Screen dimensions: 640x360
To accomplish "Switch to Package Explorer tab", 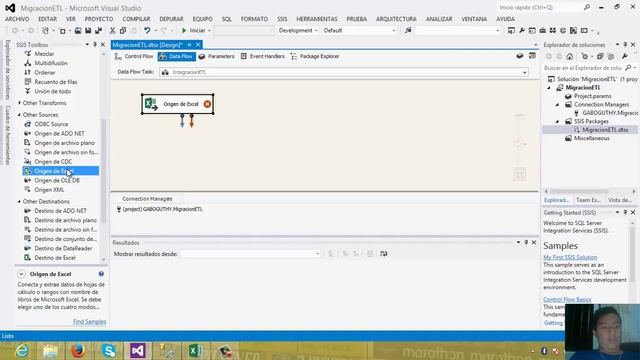I will [x=315, y=56].
